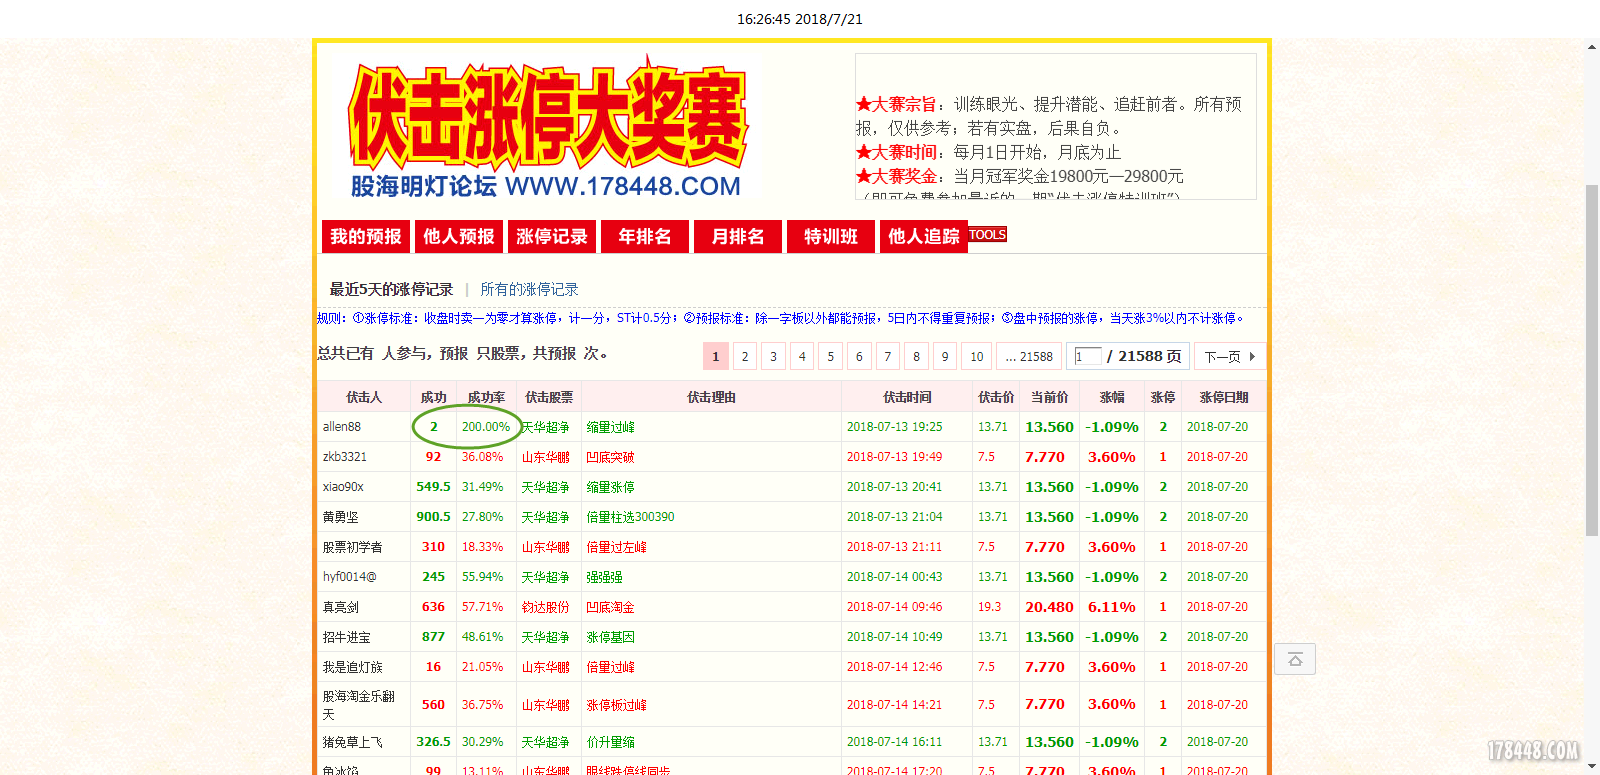Image resolution: width=1600 pixels, height=775 pixels.
Task: Click reason 凹底突破 in zkb3321 row
Action: tap(610, 457)
